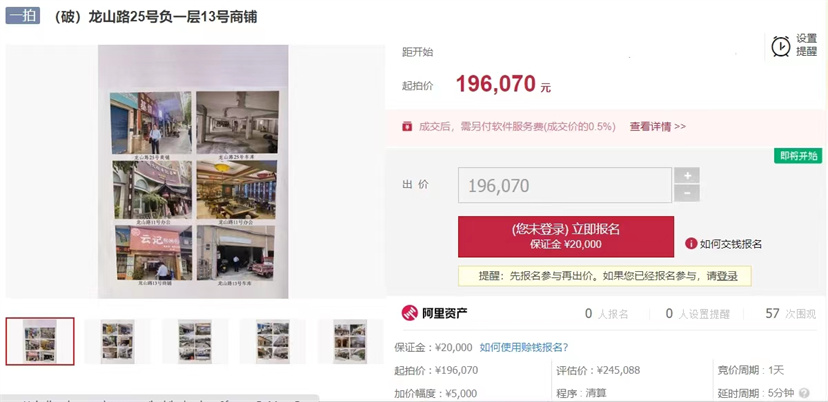Image resolution: width=828 pixels, height=402 pixels.
Task: Click the 登录 link in the reminder
Action: (x=727, y=276)
